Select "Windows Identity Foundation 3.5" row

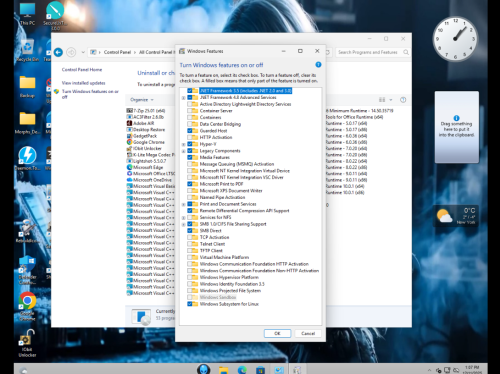tap(232, 284)
